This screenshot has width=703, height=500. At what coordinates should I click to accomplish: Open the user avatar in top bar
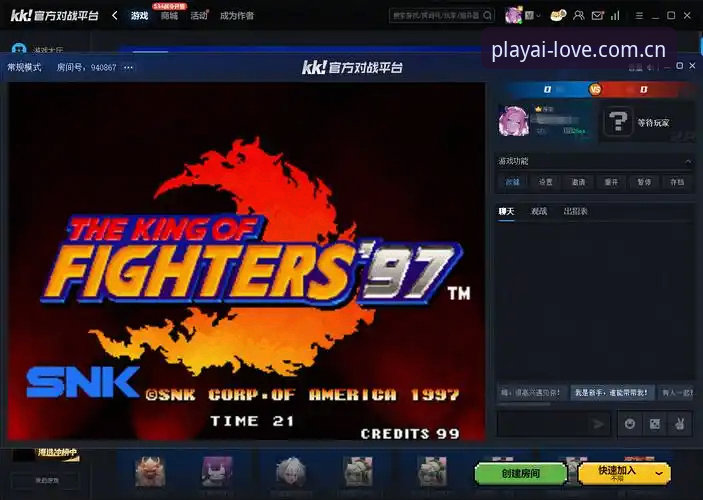point(513,15)
